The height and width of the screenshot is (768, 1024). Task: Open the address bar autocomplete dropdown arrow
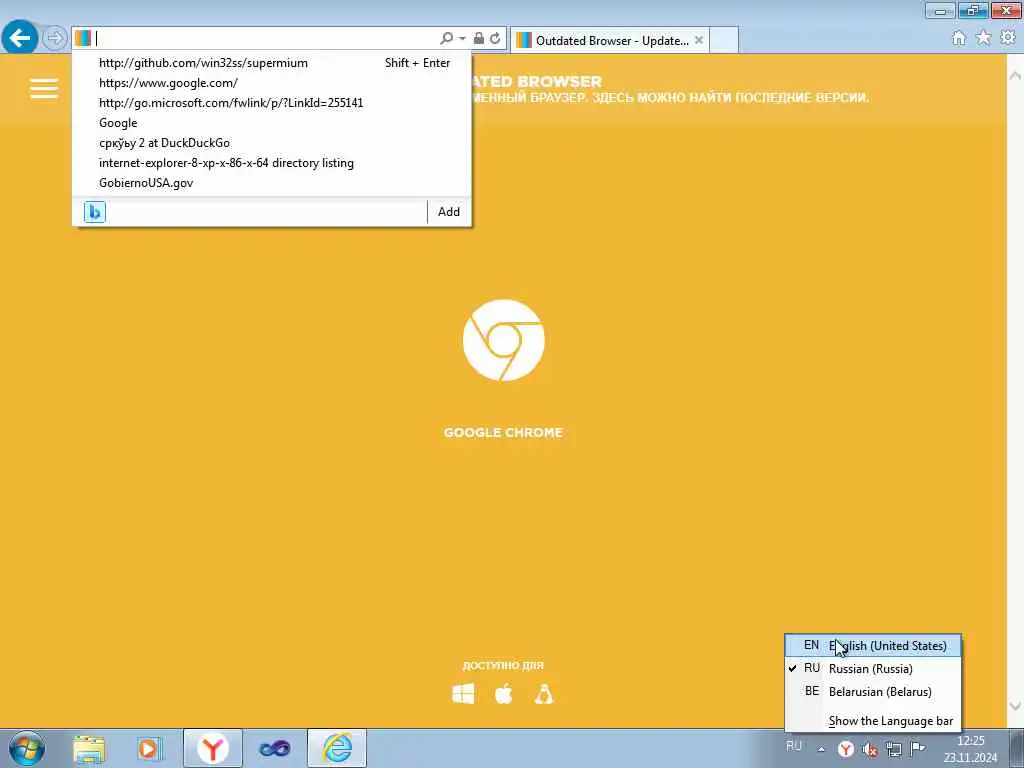click(x=462, y=39)
